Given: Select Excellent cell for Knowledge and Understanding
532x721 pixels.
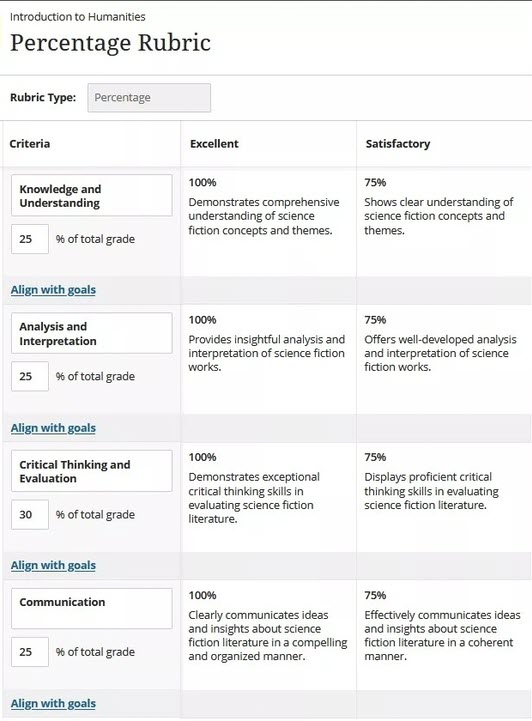Looking at the screenshot, I should coord(269,222).
